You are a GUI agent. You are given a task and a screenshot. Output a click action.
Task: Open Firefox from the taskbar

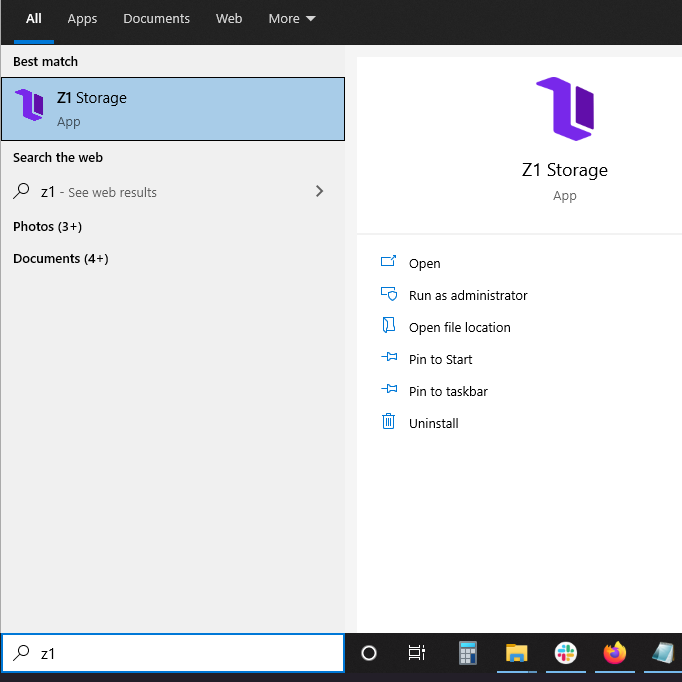(615, 653)
